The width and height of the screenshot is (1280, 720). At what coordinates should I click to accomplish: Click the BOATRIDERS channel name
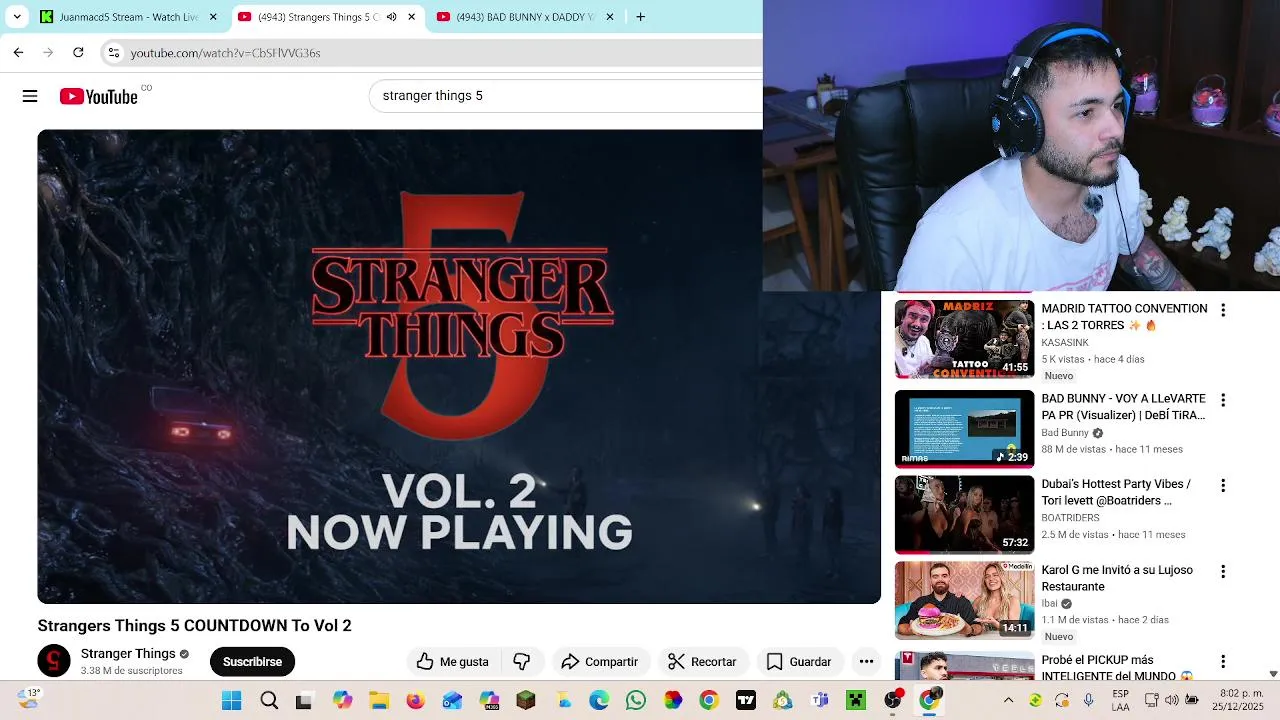pos(1070,518)
